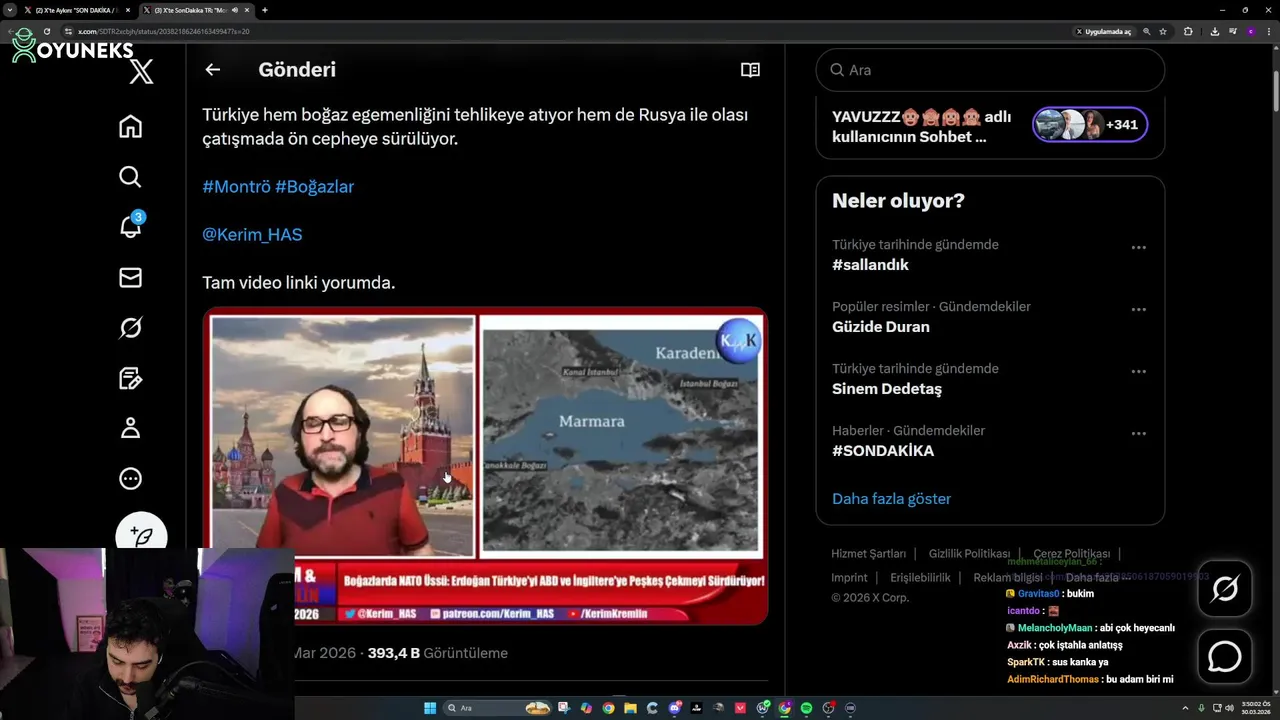Open a new browser tab with plus

[264, 10]
